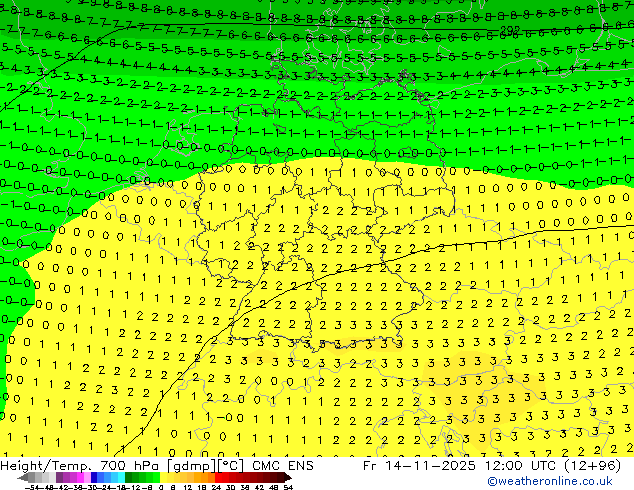Click the yellow swatch in the color scale

click(163, 478)
